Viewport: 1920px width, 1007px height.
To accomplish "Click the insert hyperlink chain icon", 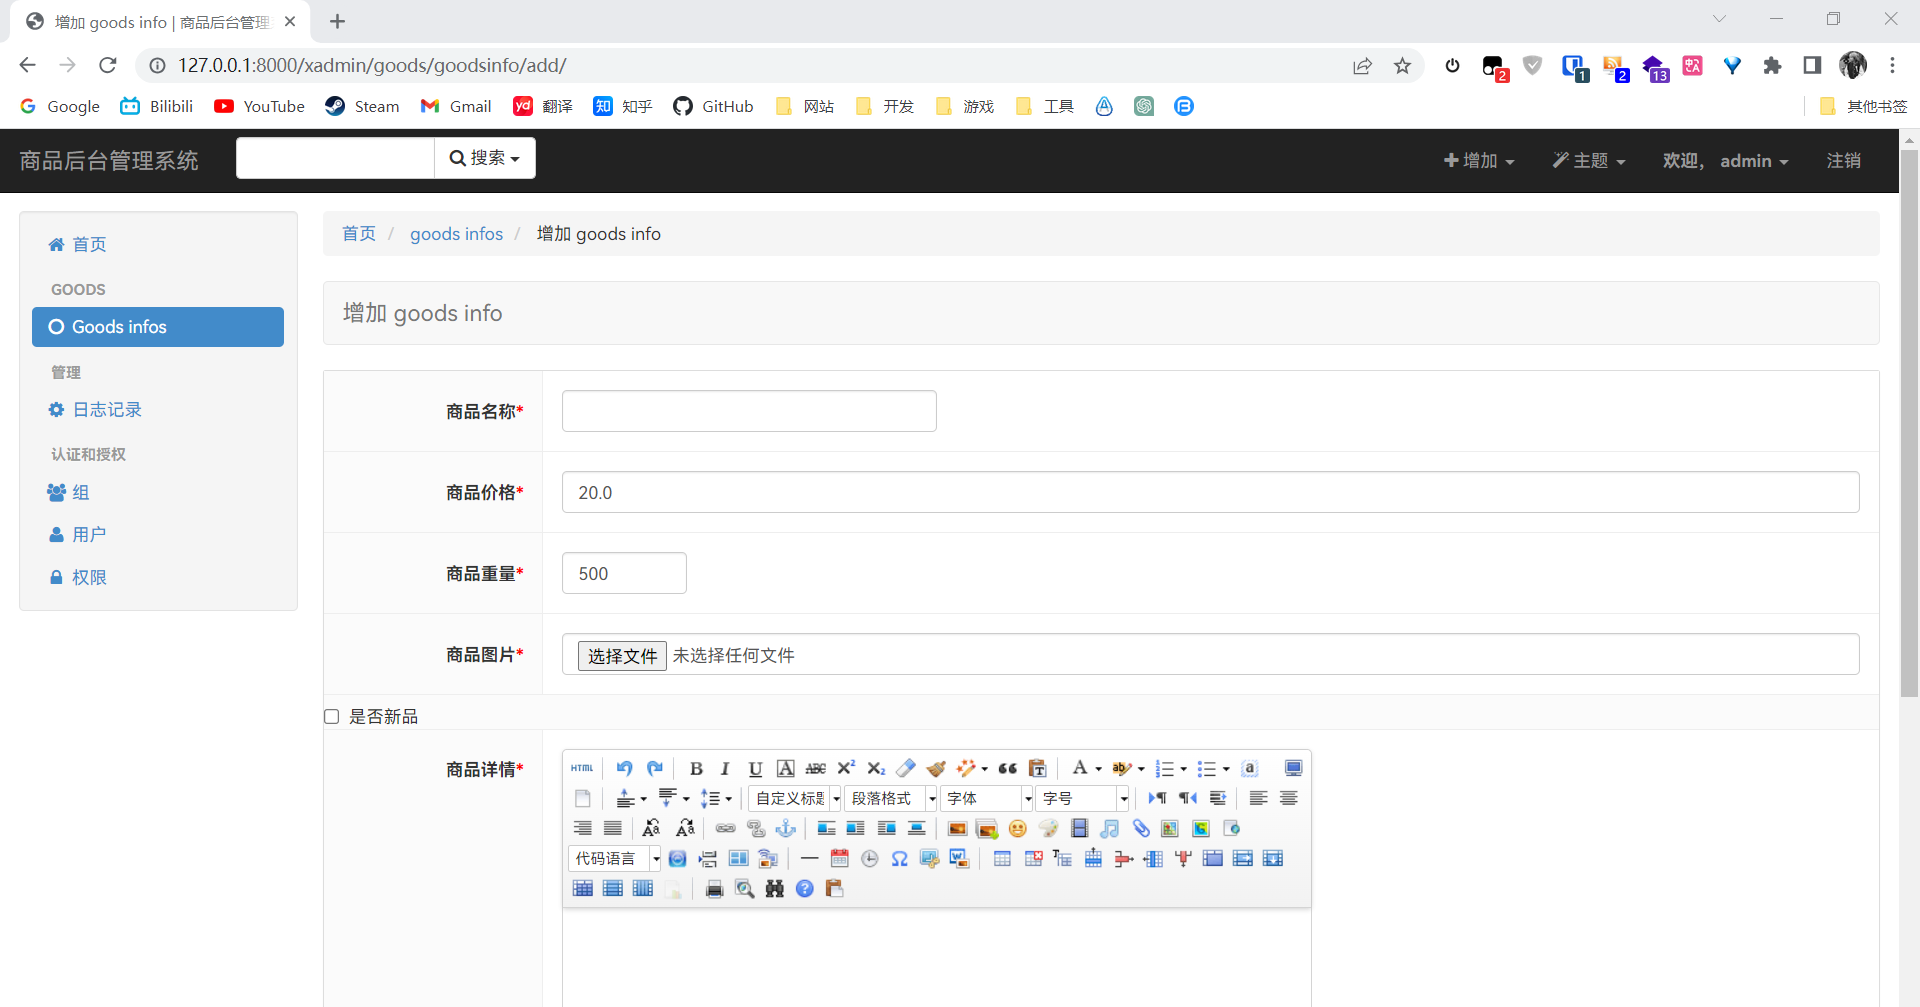I will [726, 828].
